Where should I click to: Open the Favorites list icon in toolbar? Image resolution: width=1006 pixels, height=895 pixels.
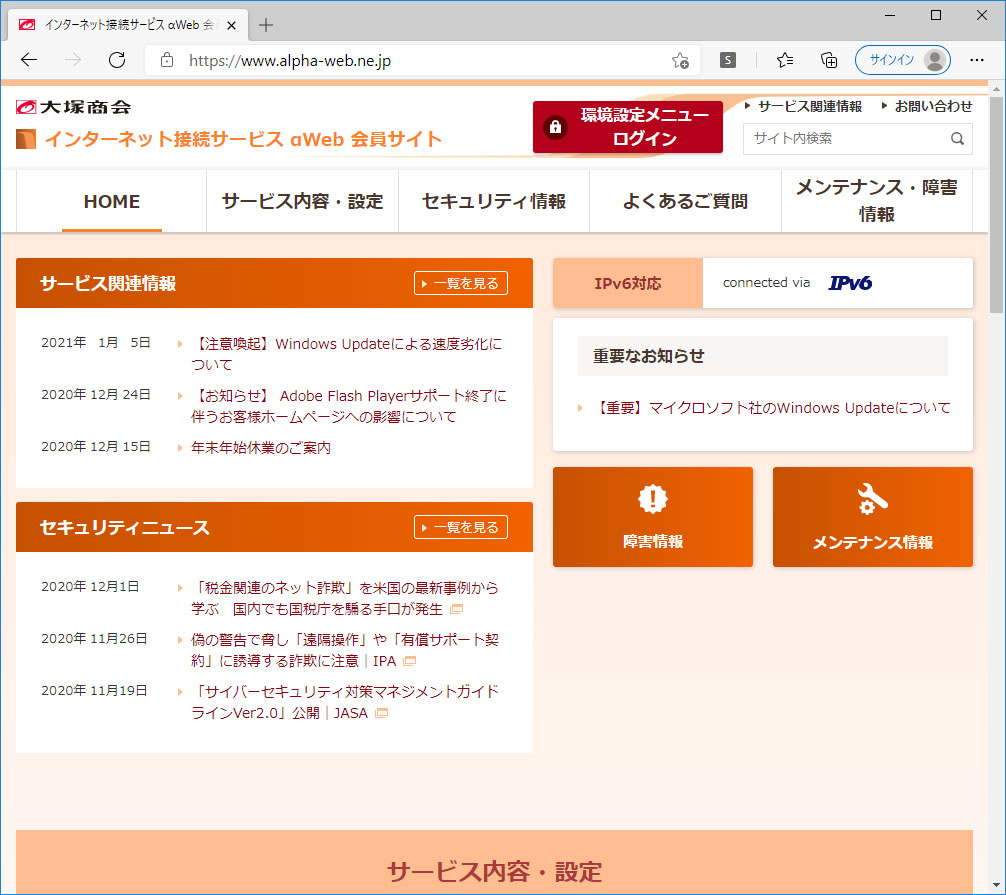pos(786,60)
